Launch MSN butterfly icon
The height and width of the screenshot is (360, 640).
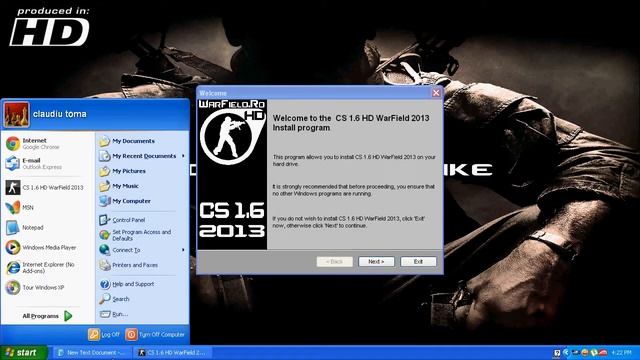13,207
